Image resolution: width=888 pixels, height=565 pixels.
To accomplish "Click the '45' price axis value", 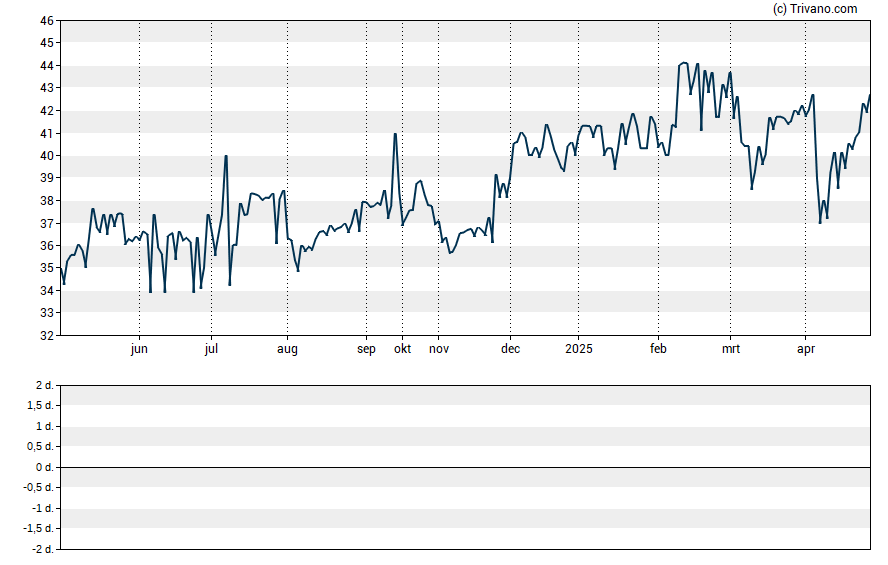I will tap(47, 43).
